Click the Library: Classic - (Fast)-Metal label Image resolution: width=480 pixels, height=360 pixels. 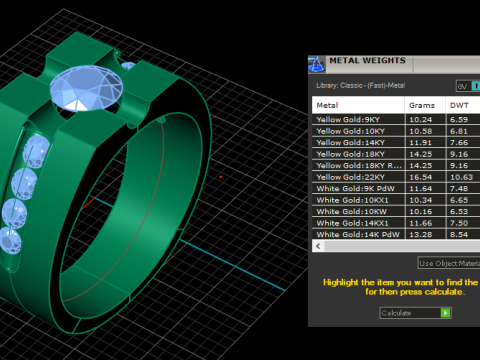pos(361,86)
